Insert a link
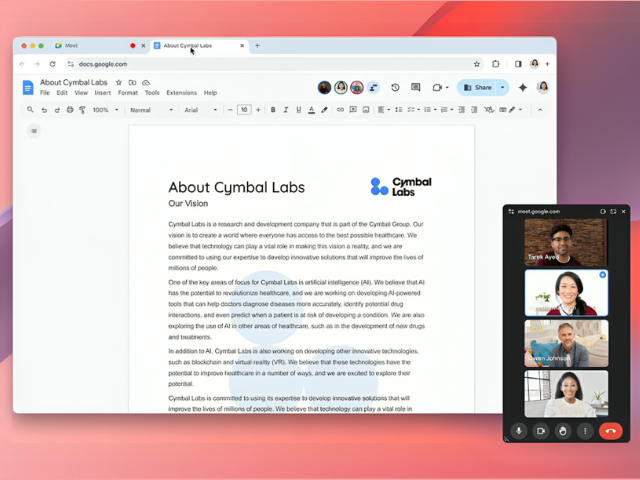This screenshot has width=640, height=480. click(340, 109)
